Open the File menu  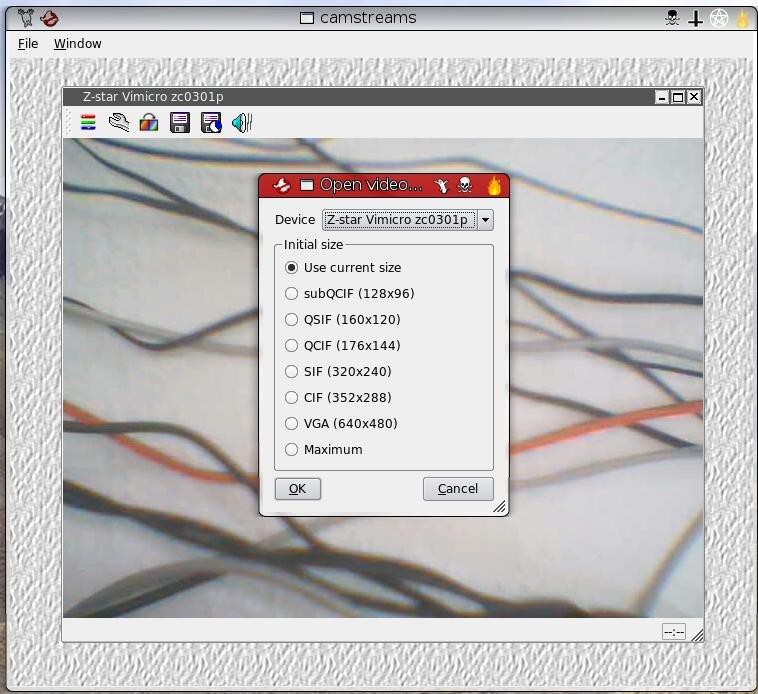(x=28, y=43)
